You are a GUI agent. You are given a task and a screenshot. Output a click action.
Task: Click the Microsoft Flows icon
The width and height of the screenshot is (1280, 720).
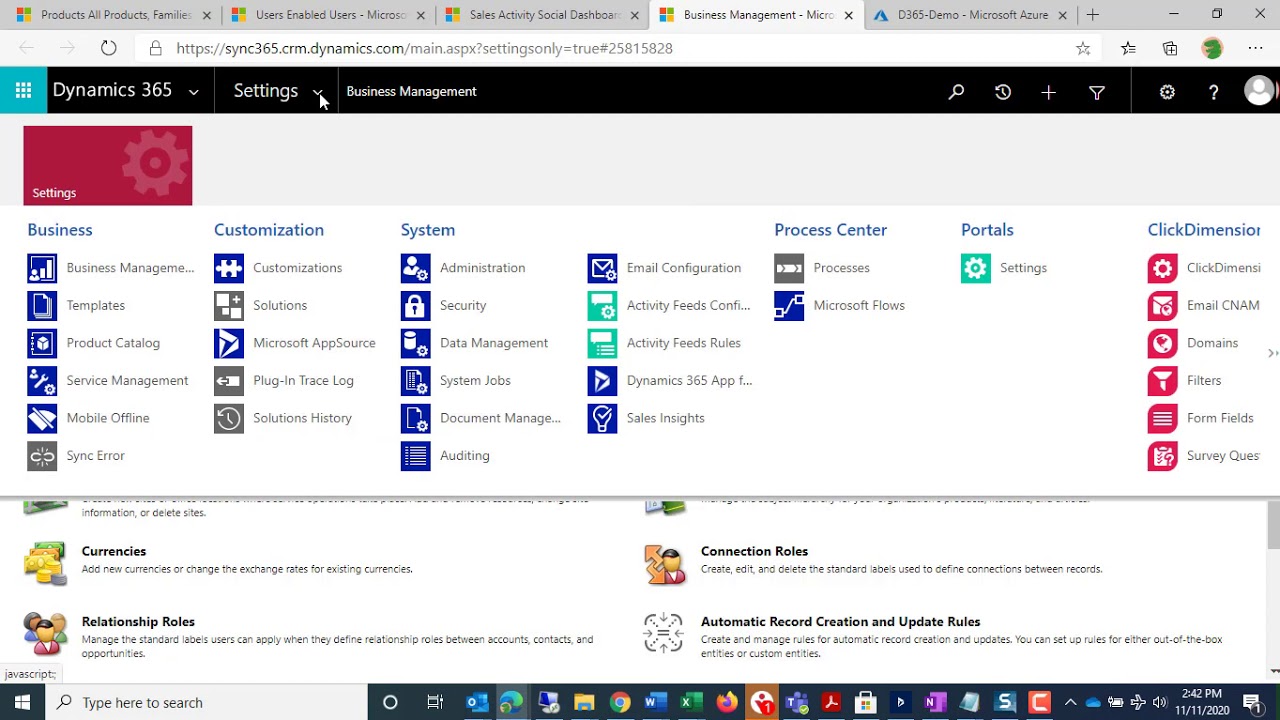pyautogui.click(x=789, y=305)
